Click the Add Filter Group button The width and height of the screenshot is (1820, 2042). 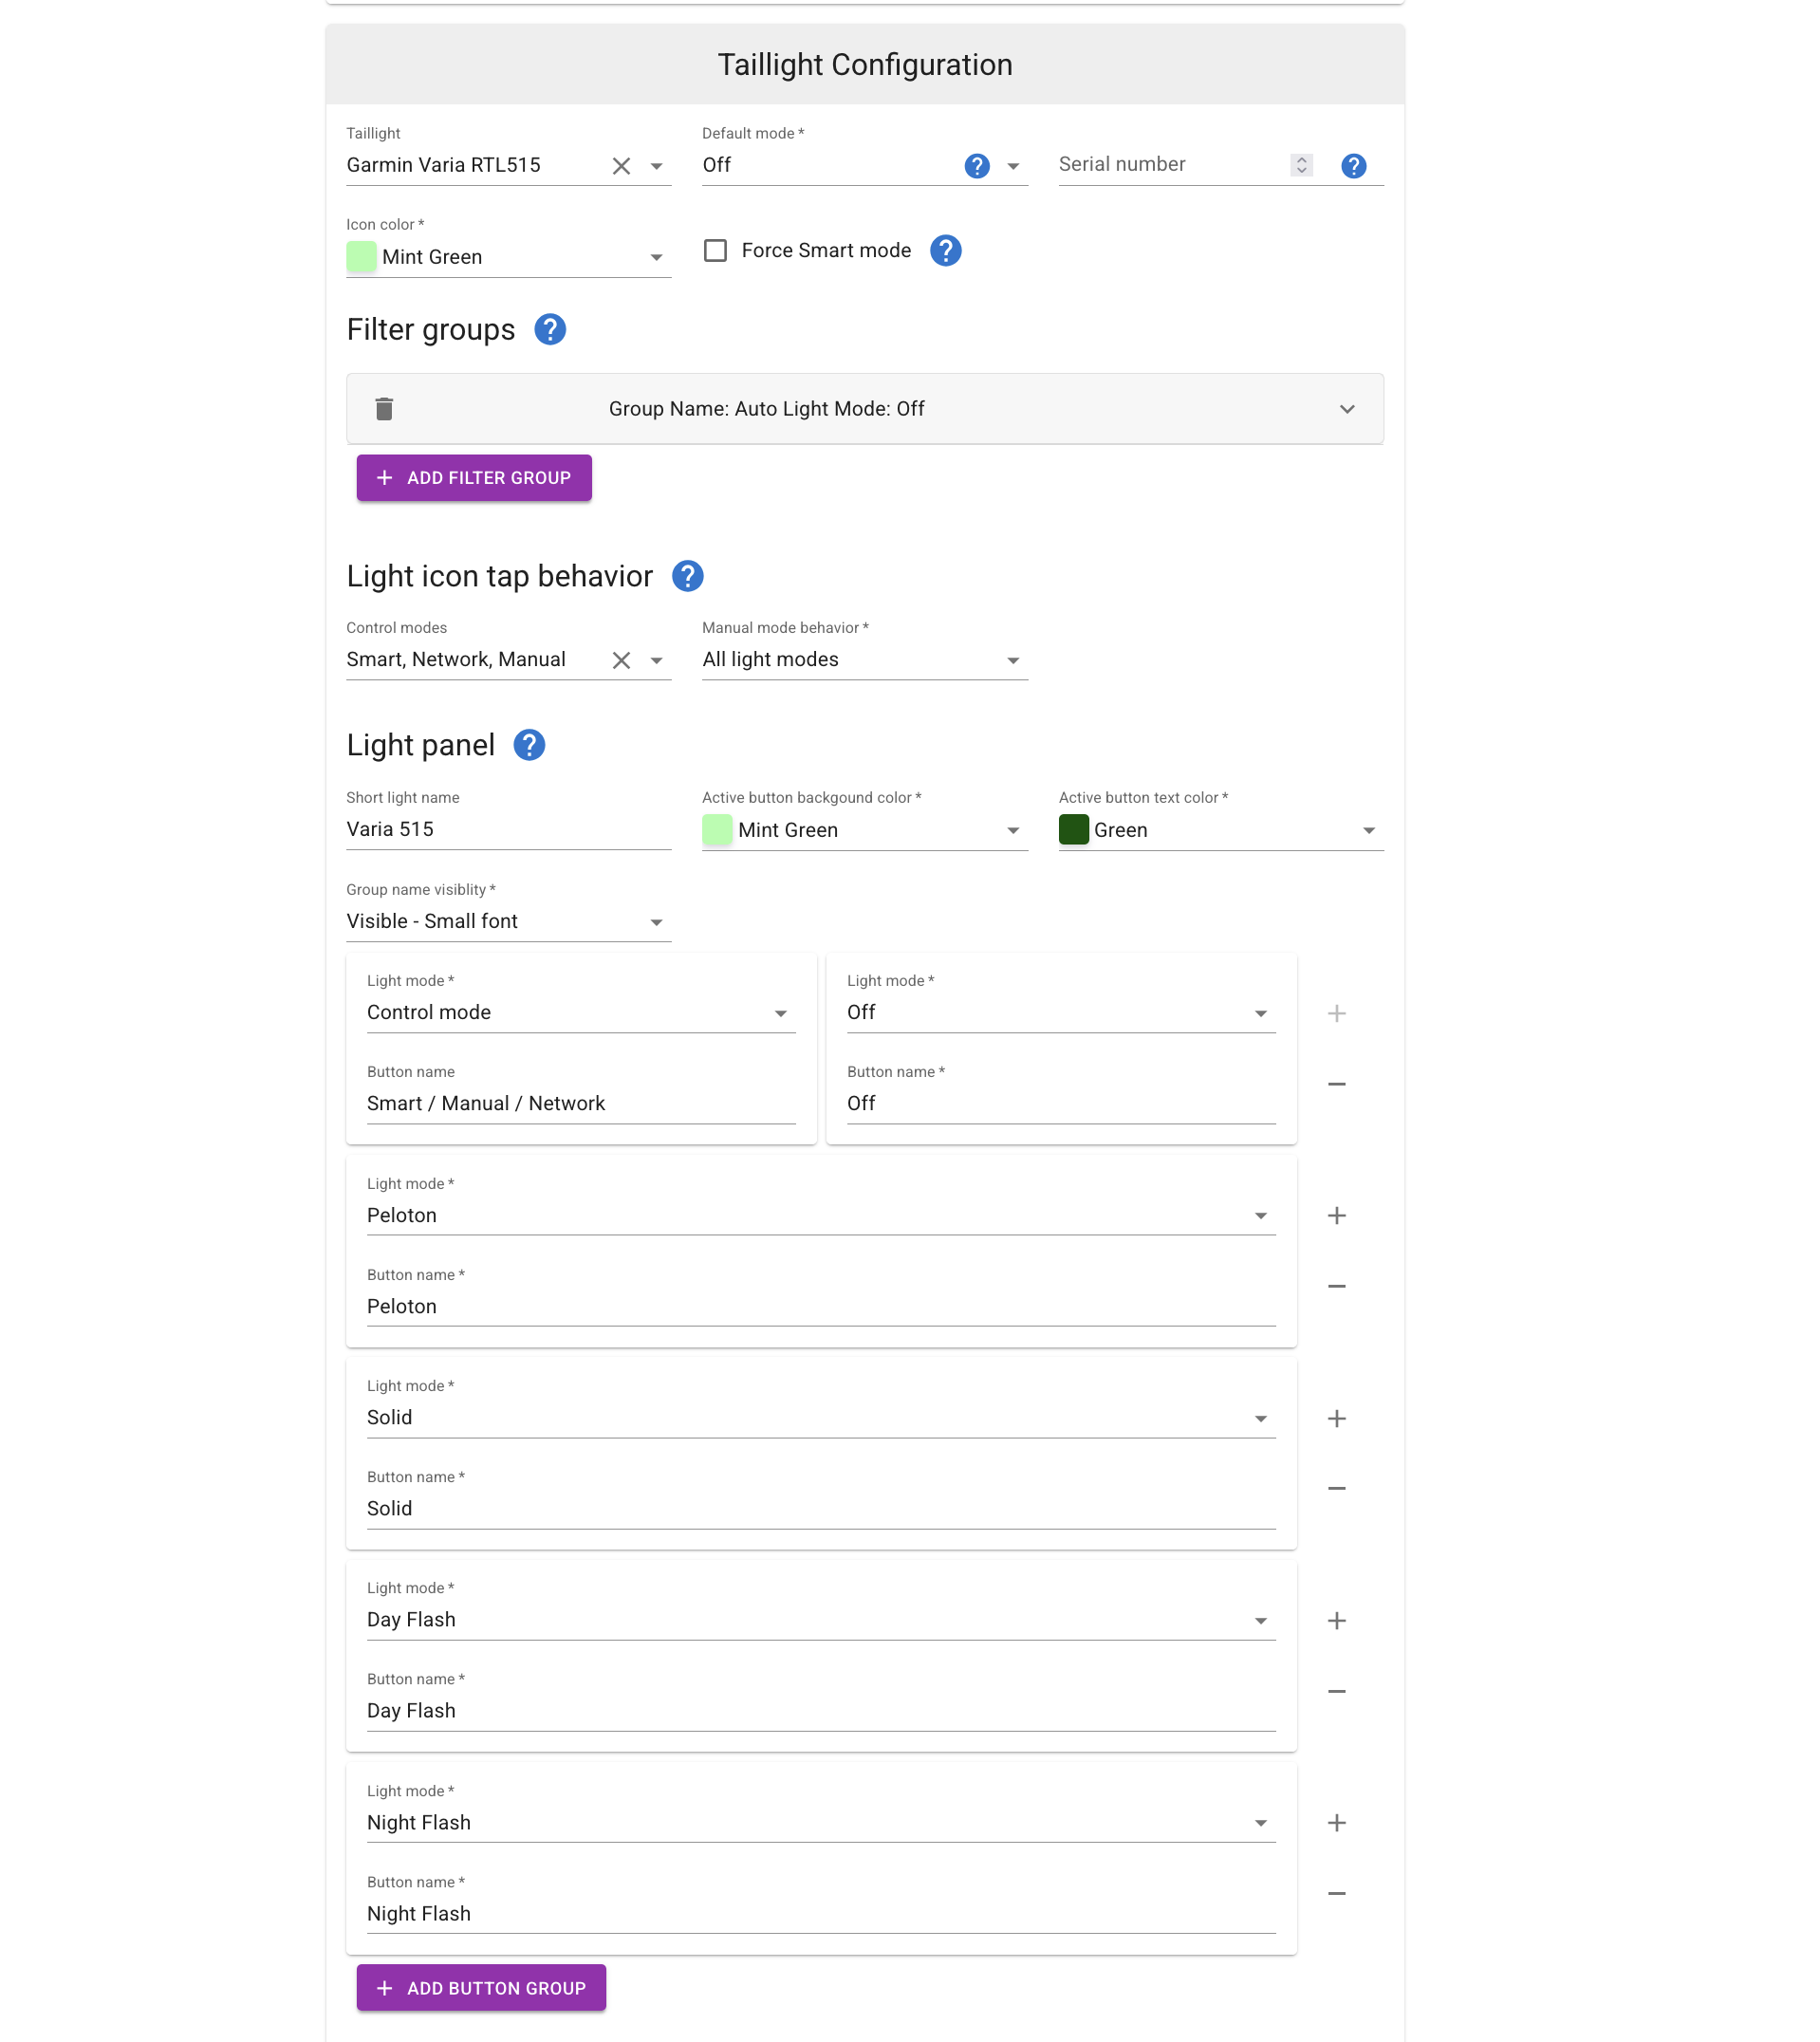(474, 478)
